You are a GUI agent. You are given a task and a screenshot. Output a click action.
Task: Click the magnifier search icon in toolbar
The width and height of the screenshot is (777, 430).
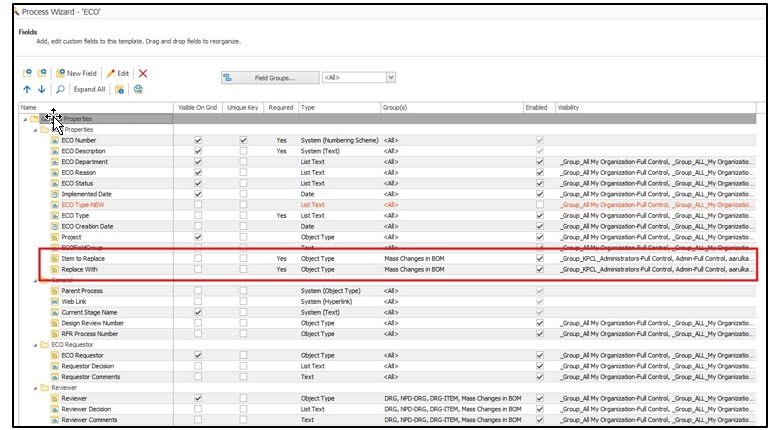click(60, 89)
